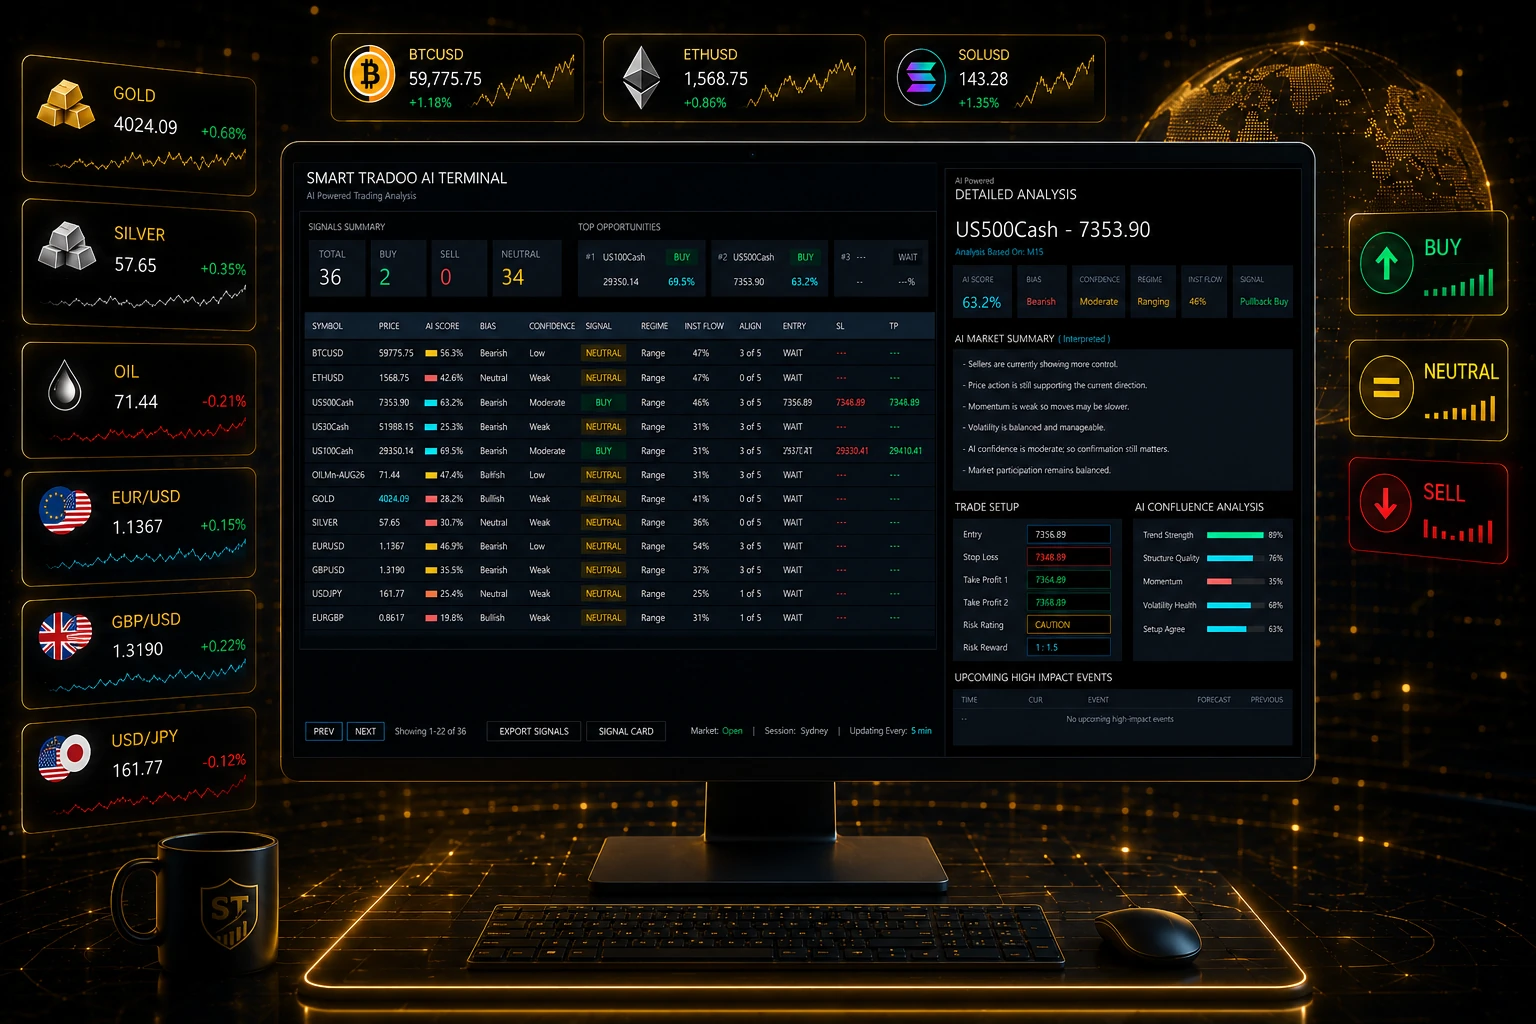Click the gold bars icon
The width and height of the screenshot is (1536, 1024).
pyautogui.click(x=65, y=104)
